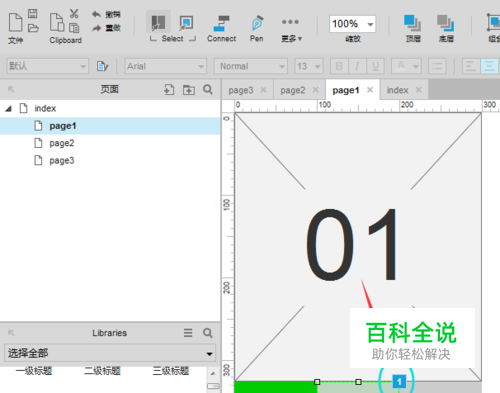
Task: Open the 100% zoom dropdown
Action: tap(370, 24)
